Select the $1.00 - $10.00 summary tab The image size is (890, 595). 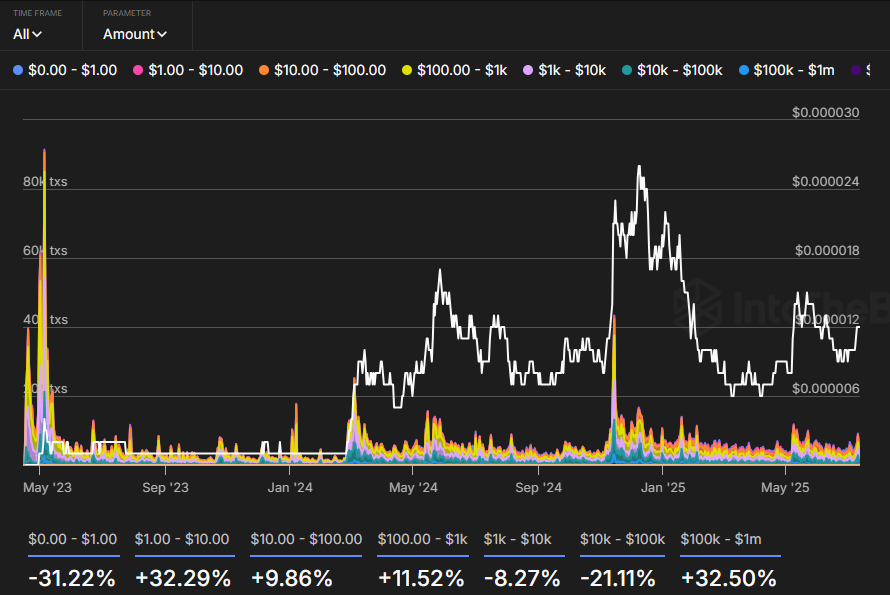coord(182,539)
